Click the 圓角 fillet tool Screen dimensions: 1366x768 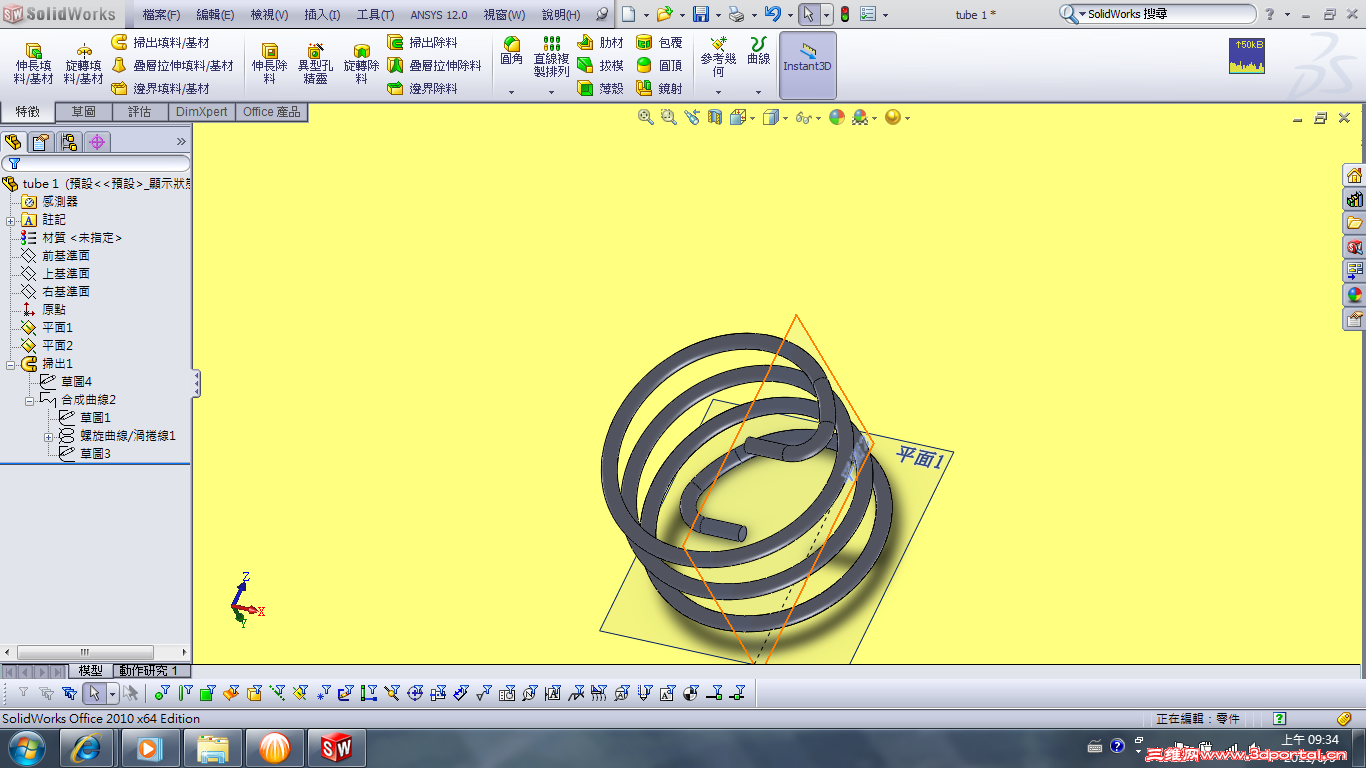[511, 52]
